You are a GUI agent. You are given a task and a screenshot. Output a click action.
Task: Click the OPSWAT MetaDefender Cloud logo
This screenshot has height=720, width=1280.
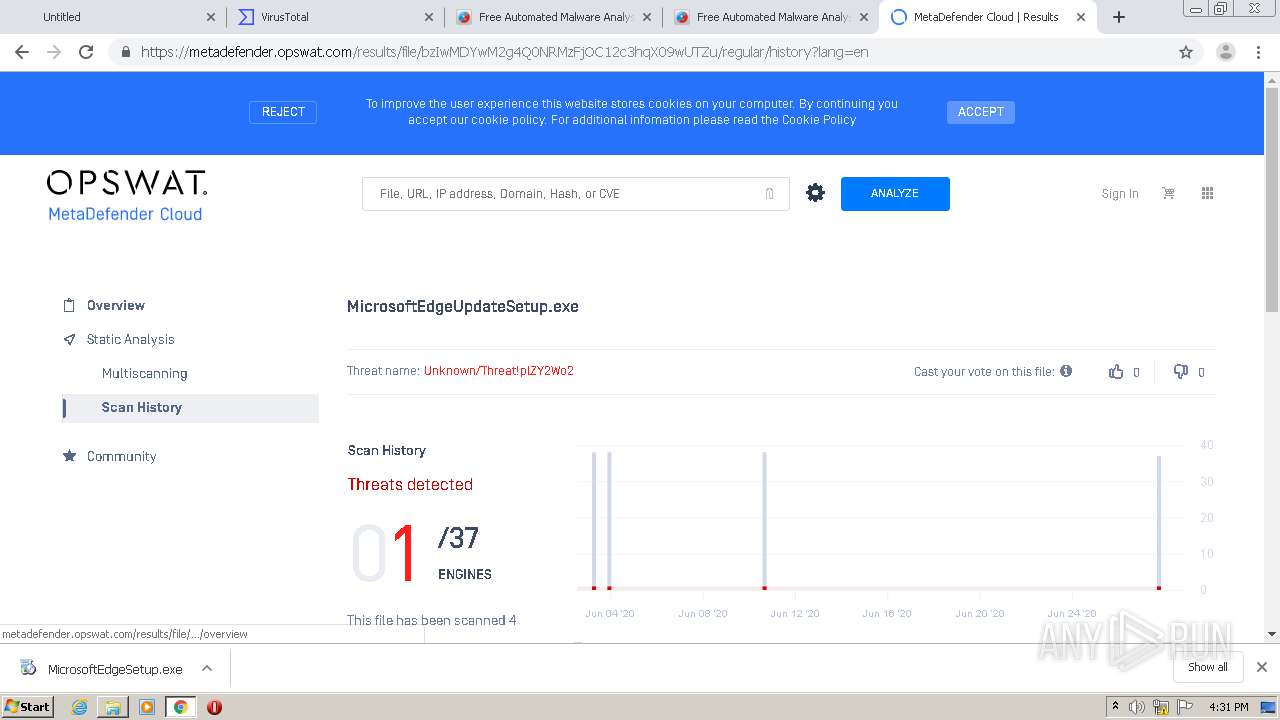click(x=126, y=196)
